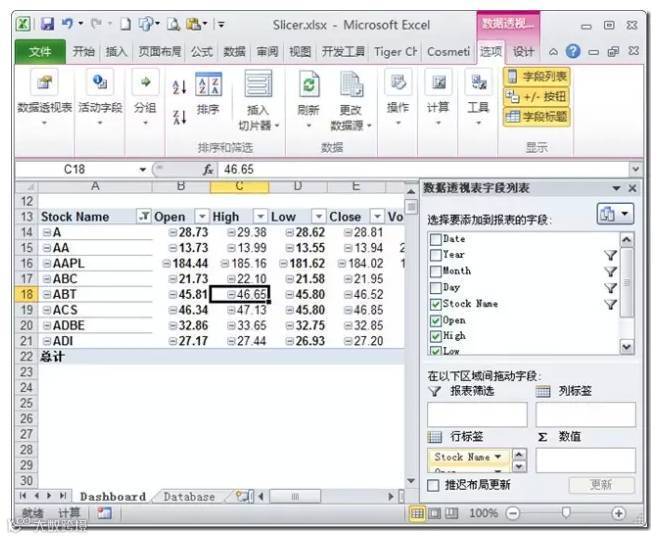Screen dimensions: 658x539
Task: Uncheck the High field checkbox
Action: [436, 336]
